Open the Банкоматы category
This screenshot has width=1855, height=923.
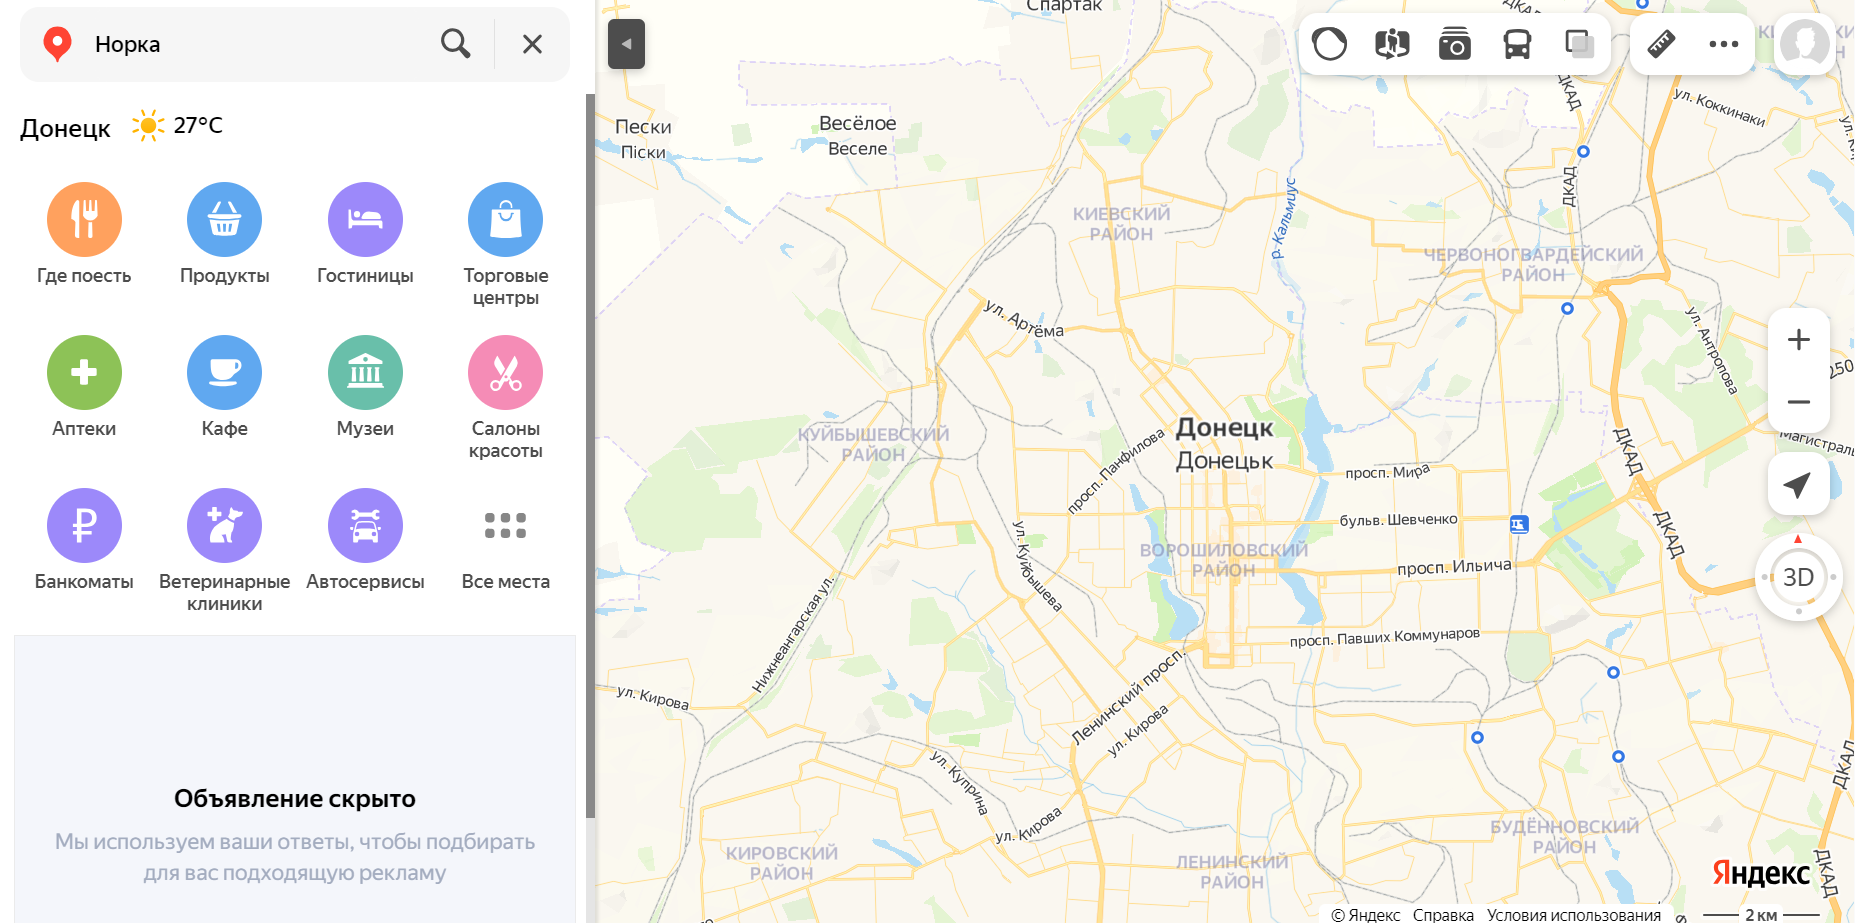84,540
